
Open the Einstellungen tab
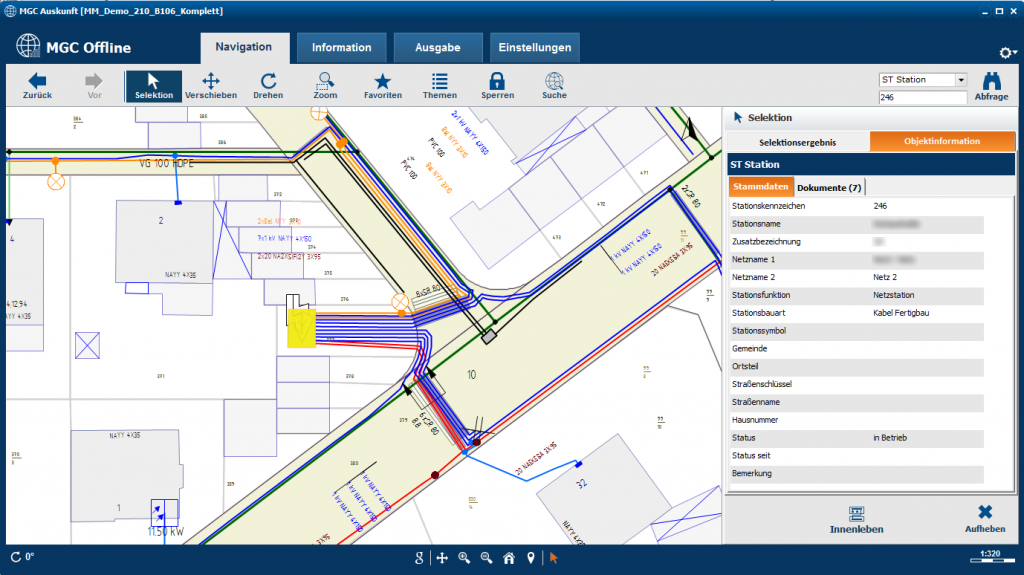point(535,48)
